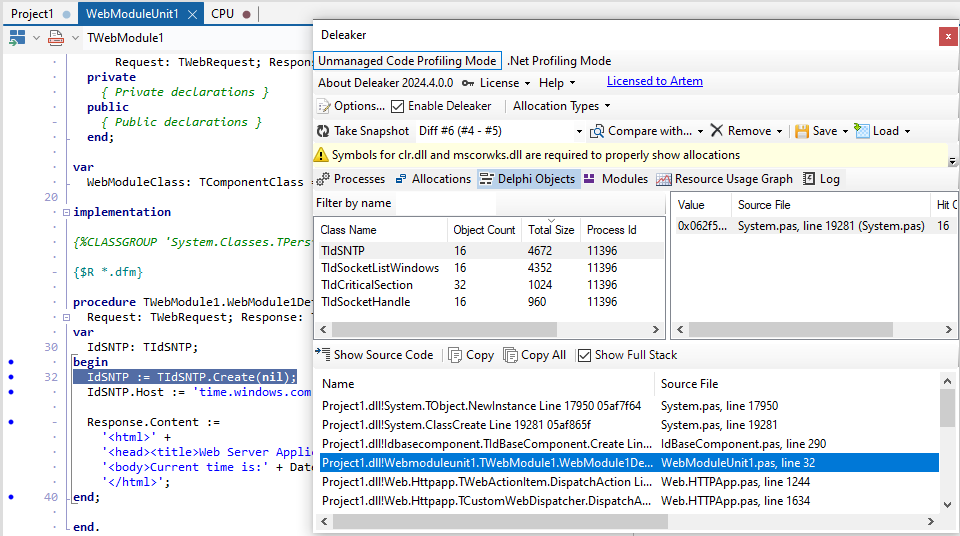Click the Copy All icon
960x536 pixels.
[x=510, y=355]
